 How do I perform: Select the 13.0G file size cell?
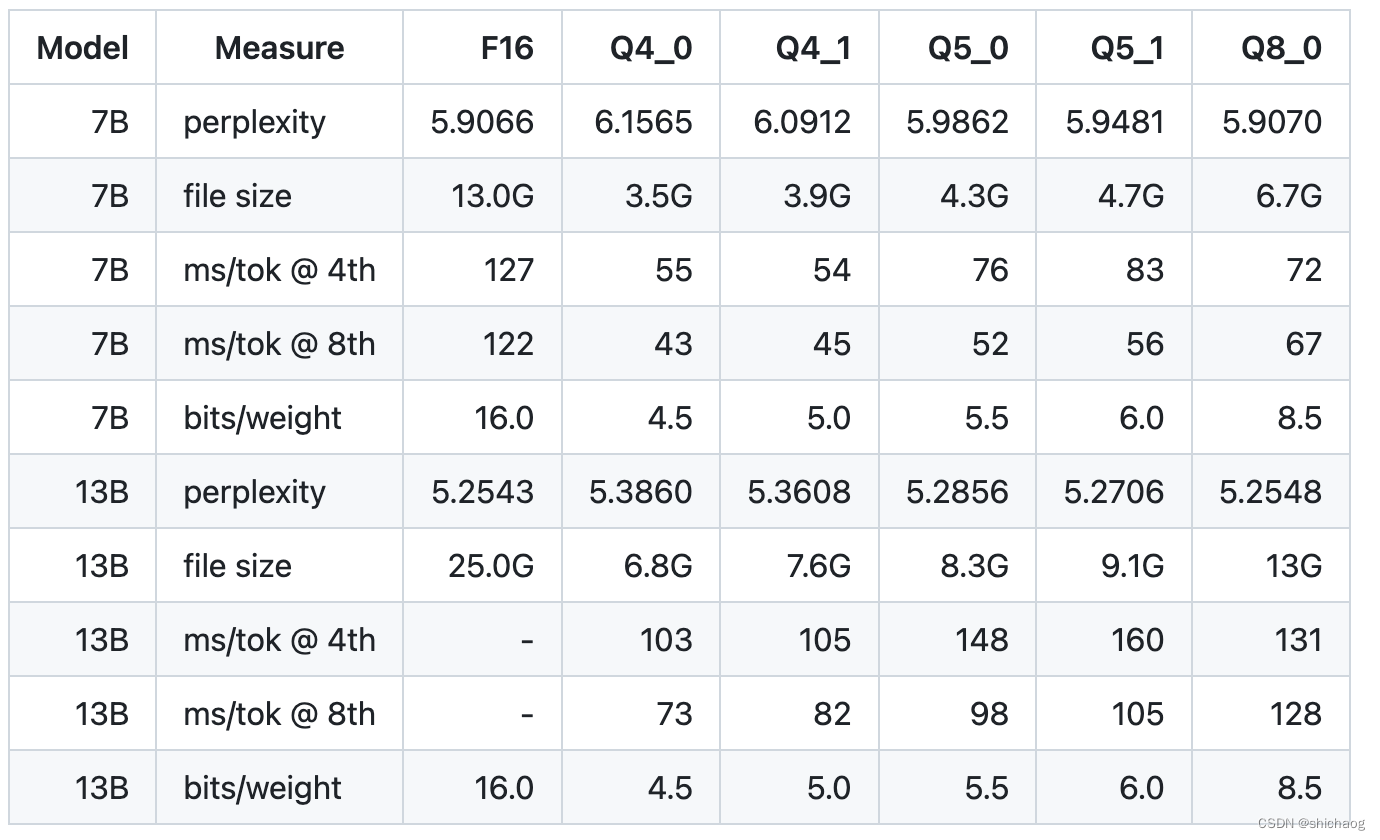click(492, 196)
